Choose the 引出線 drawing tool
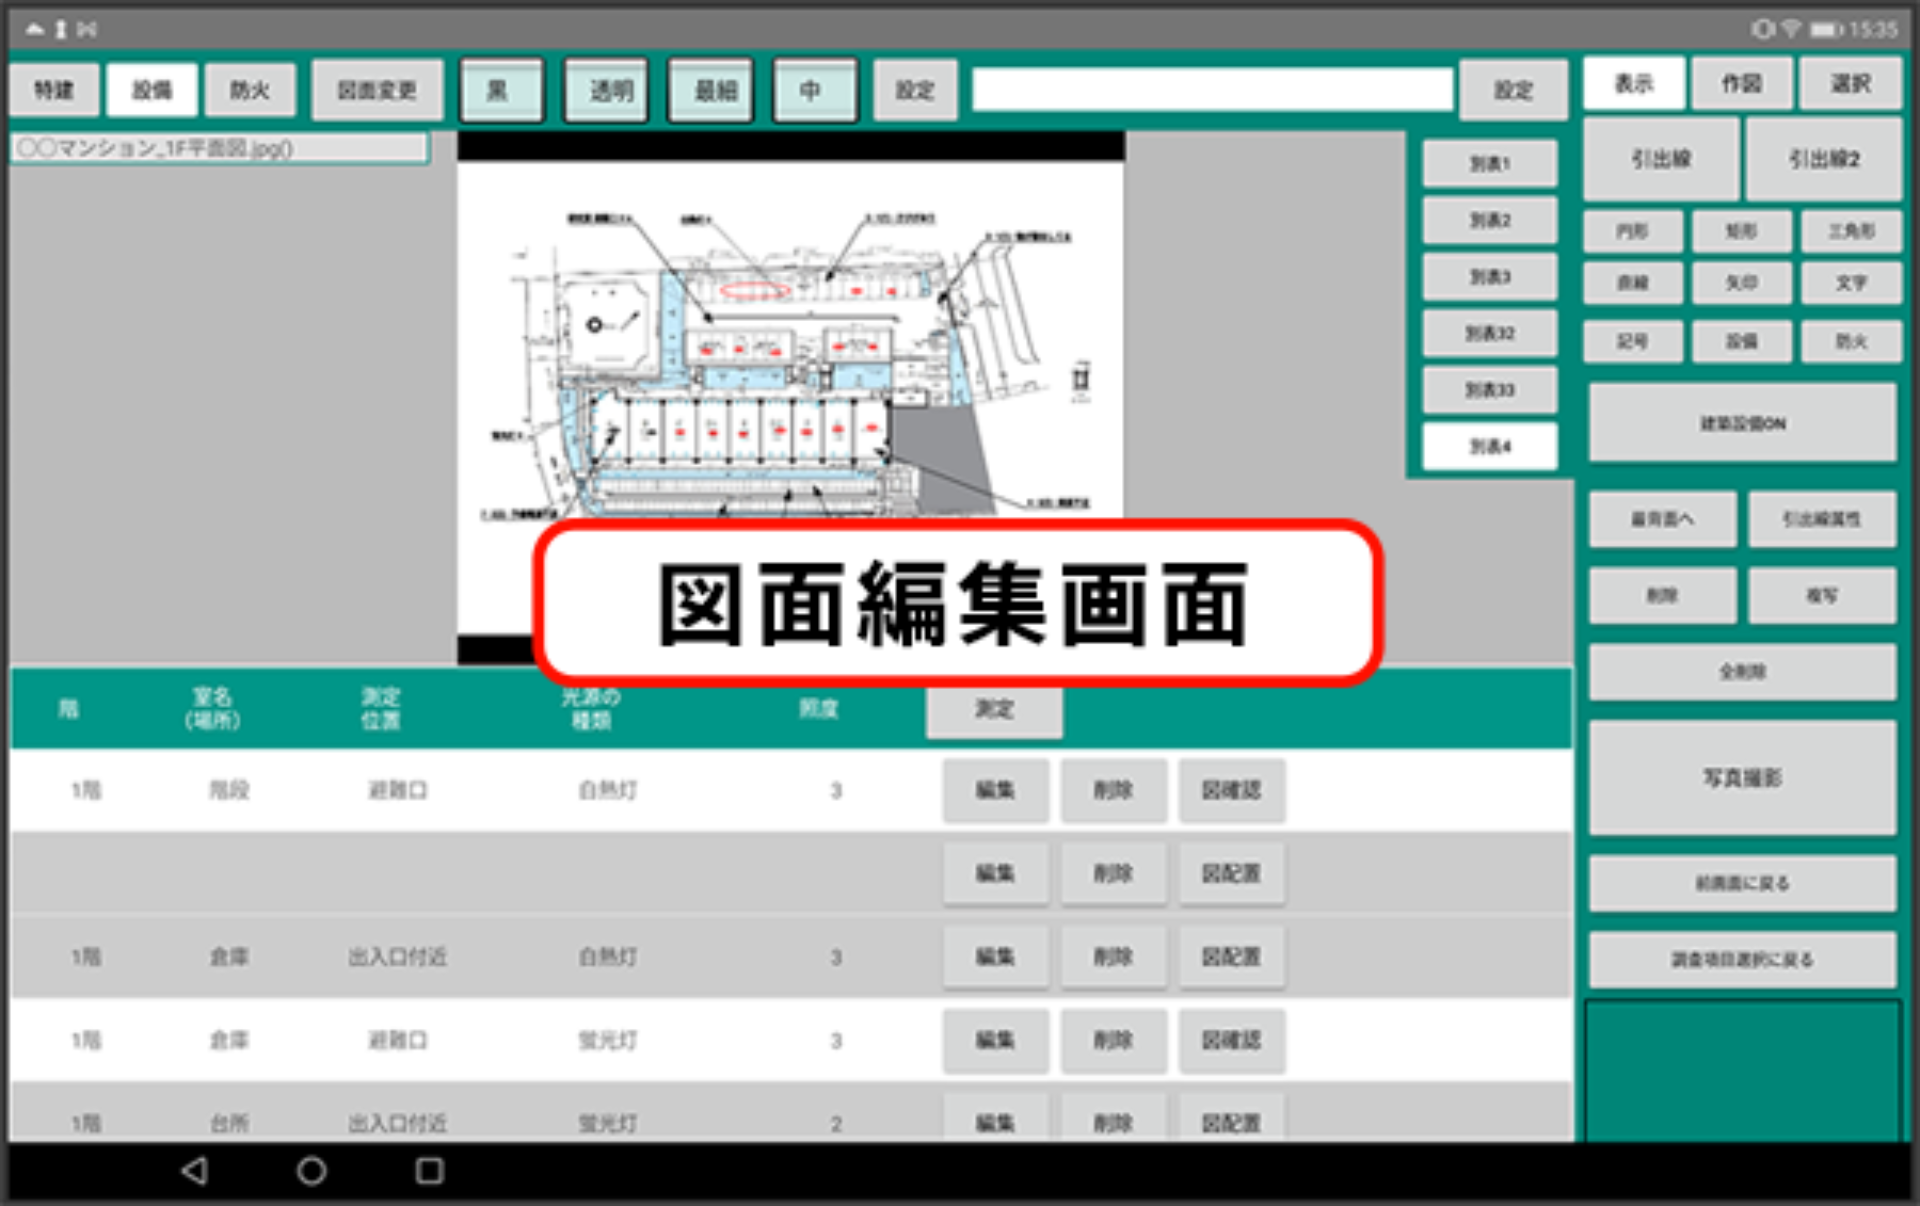Viewport: 1920px width, 1206px height. point(1662,159)
